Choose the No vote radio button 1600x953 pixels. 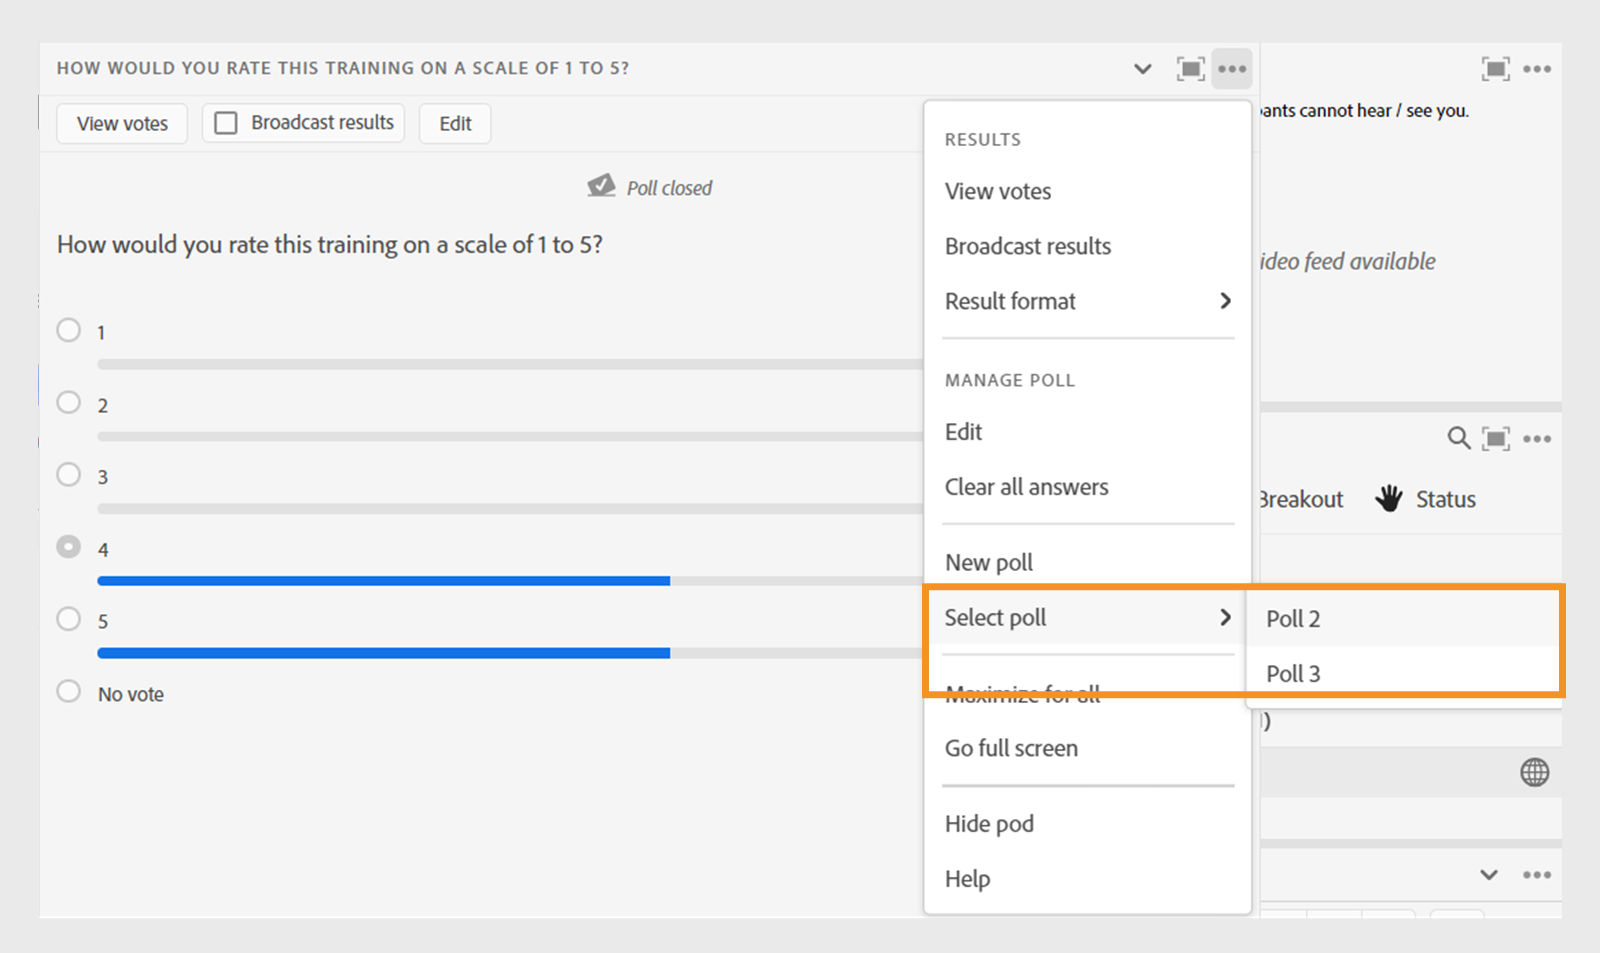69,691
